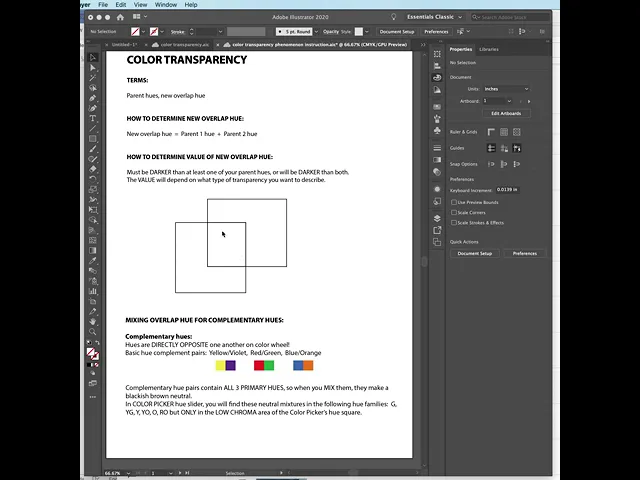The height and width of the screenshot is (480, 640).
Task: Select the Scale tool
Action: pyautogui.click(x=93, y=190)
